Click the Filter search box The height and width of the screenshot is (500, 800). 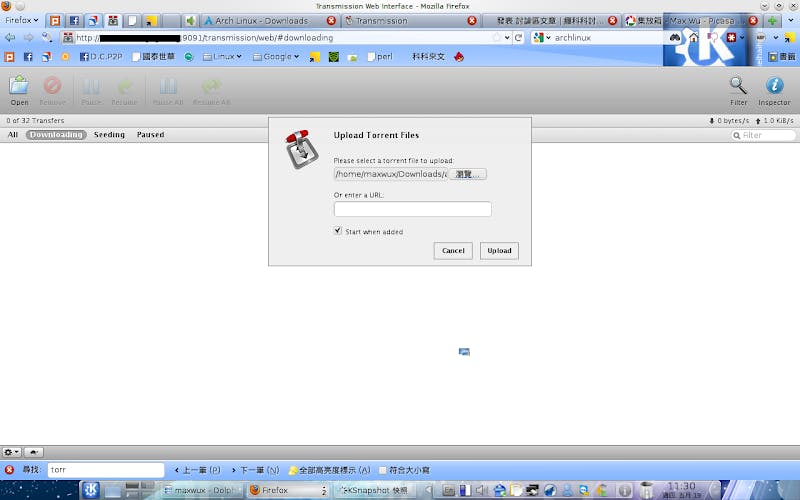763,135
